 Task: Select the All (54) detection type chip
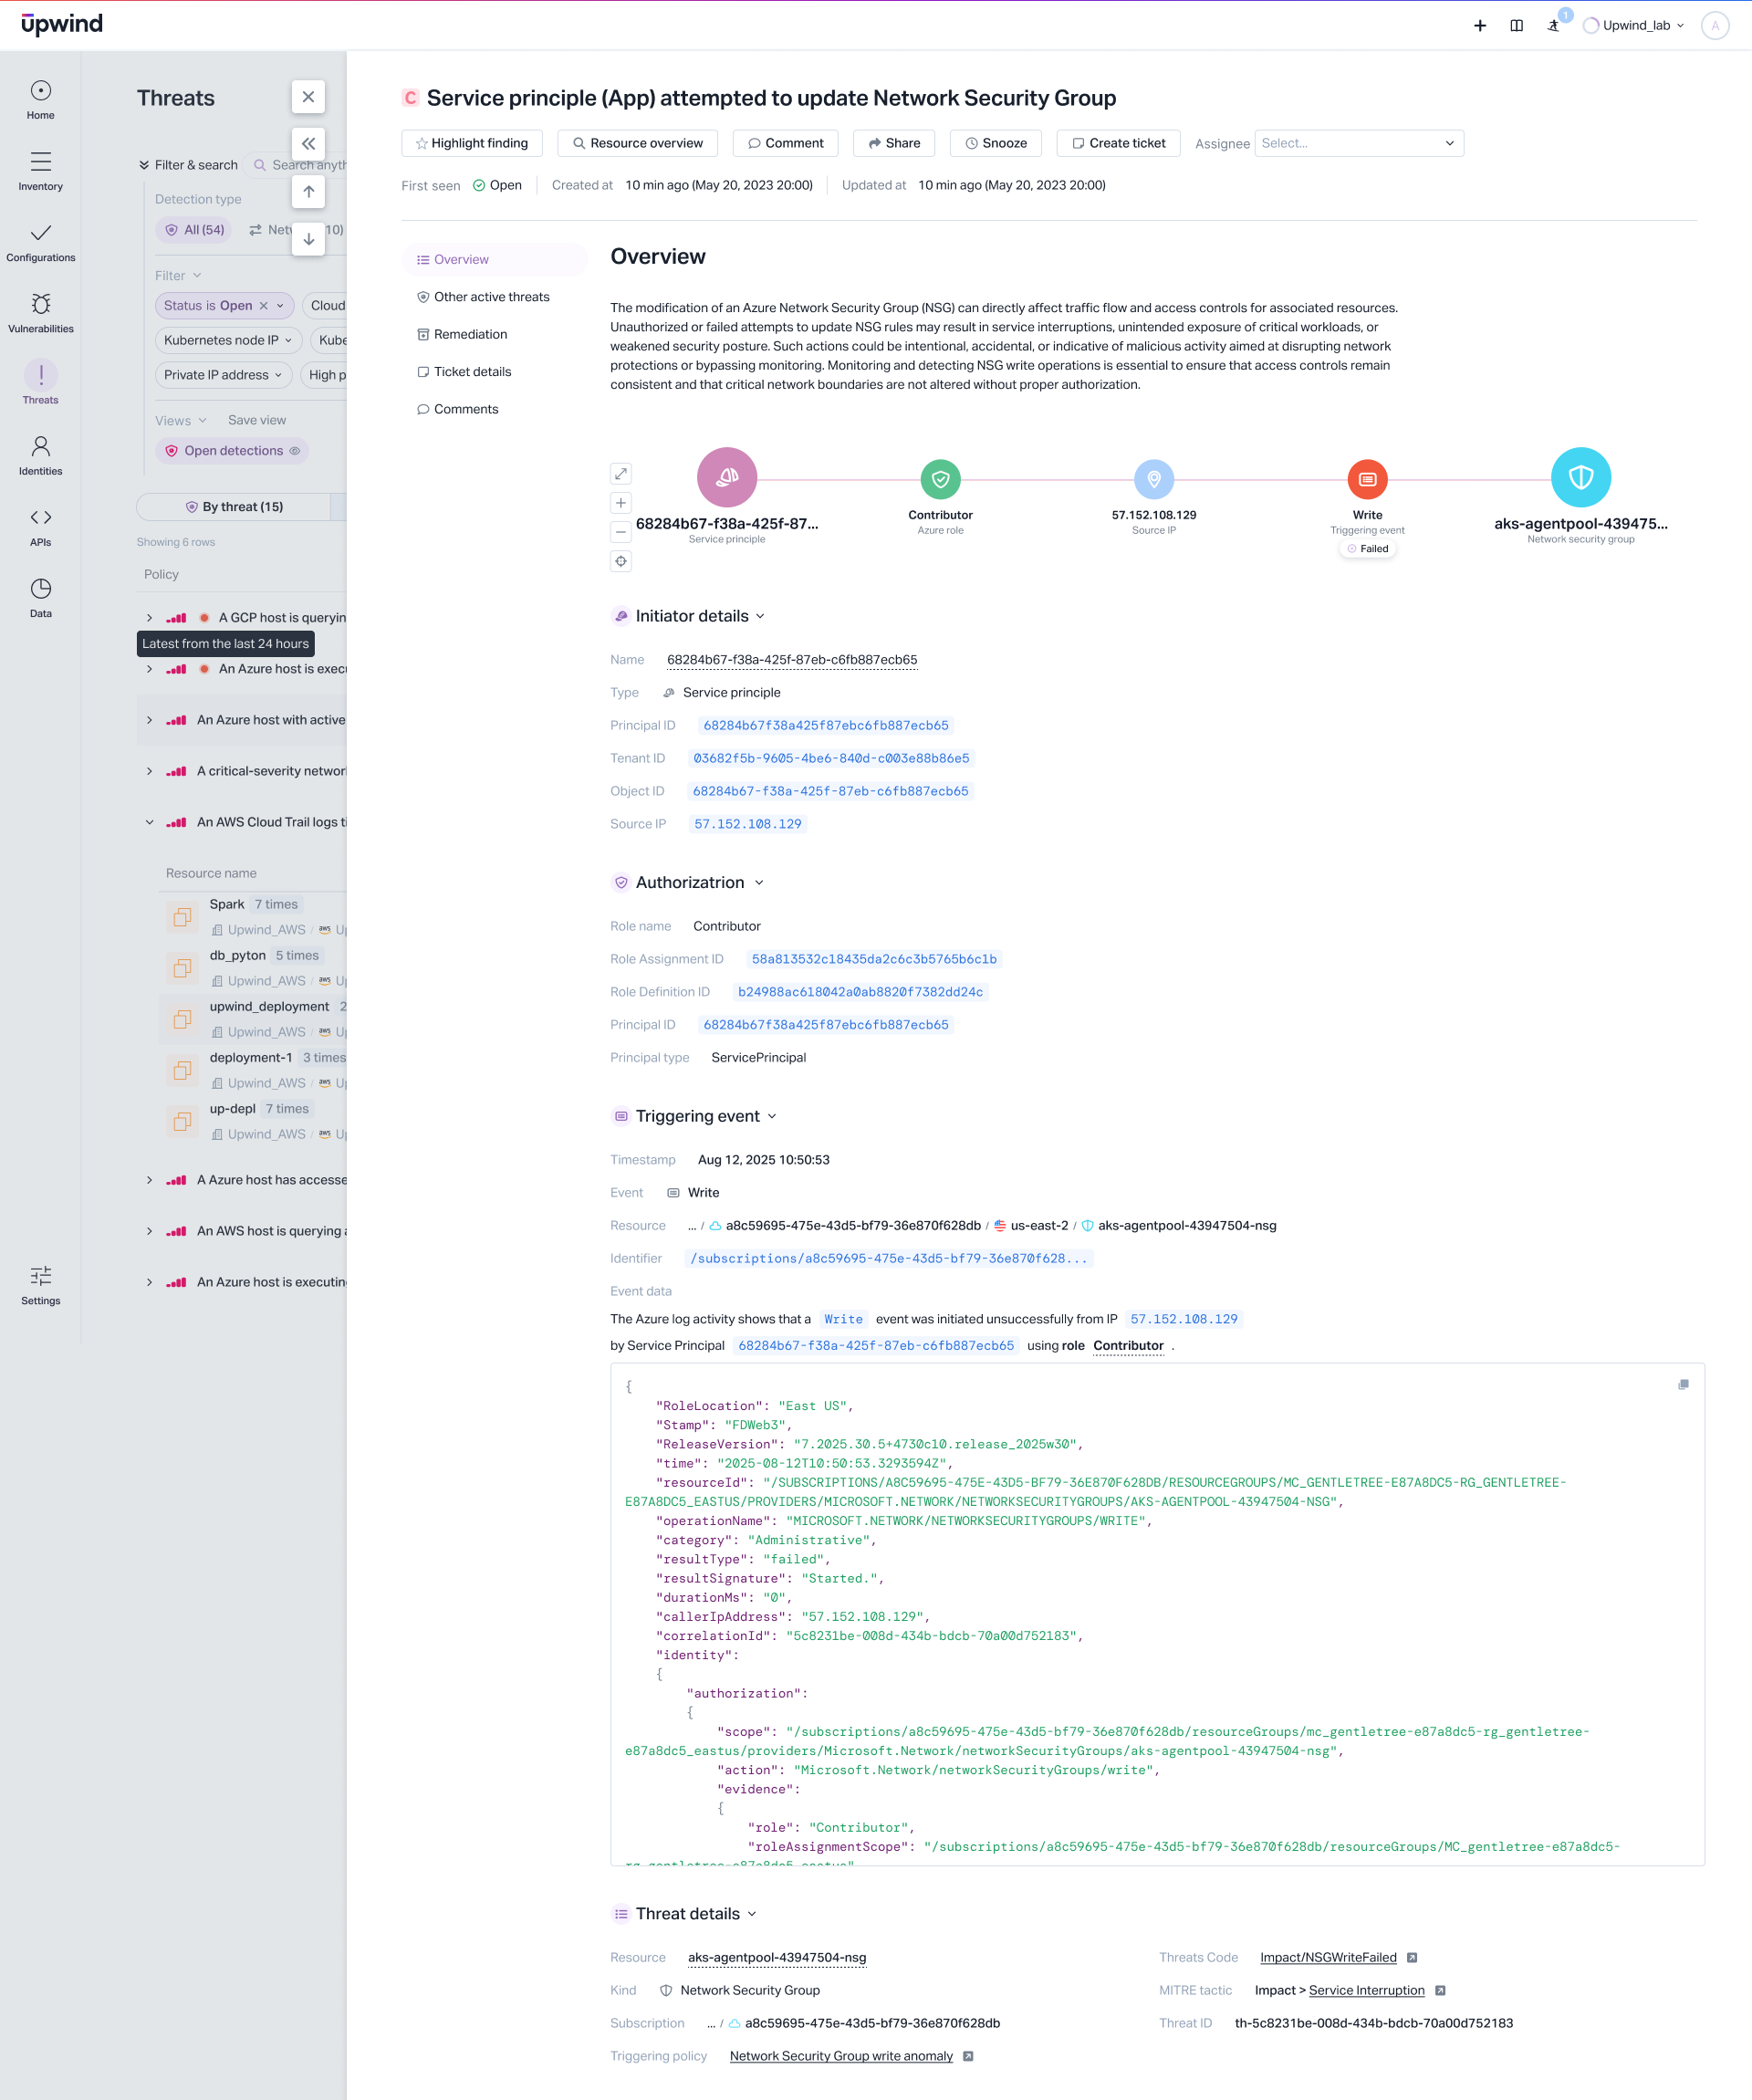[194, 230]
